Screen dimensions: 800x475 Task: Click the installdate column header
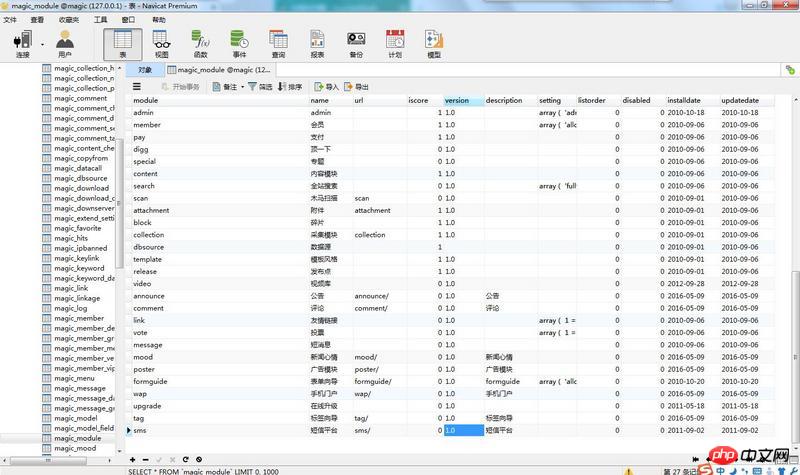[x=691, y=101]
